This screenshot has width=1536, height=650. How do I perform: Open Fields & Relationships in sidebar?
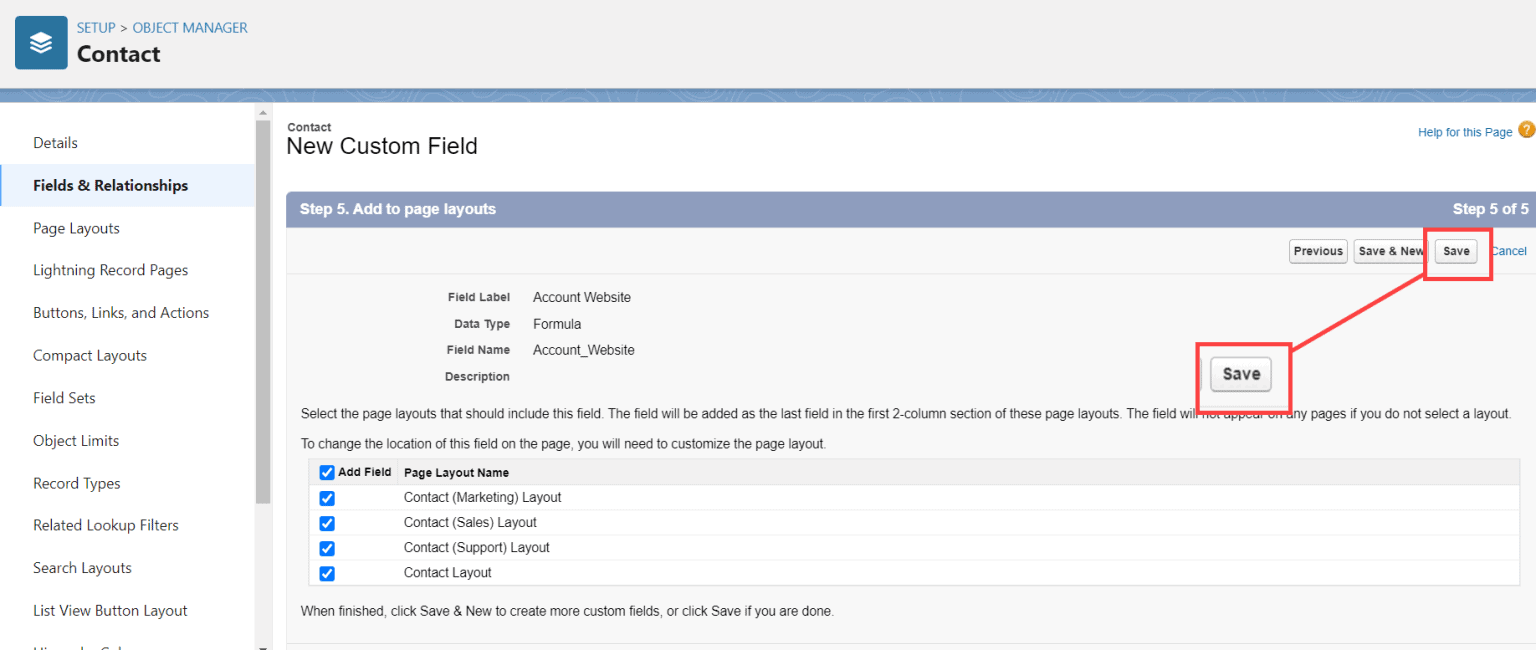click(x=110, y=185)
